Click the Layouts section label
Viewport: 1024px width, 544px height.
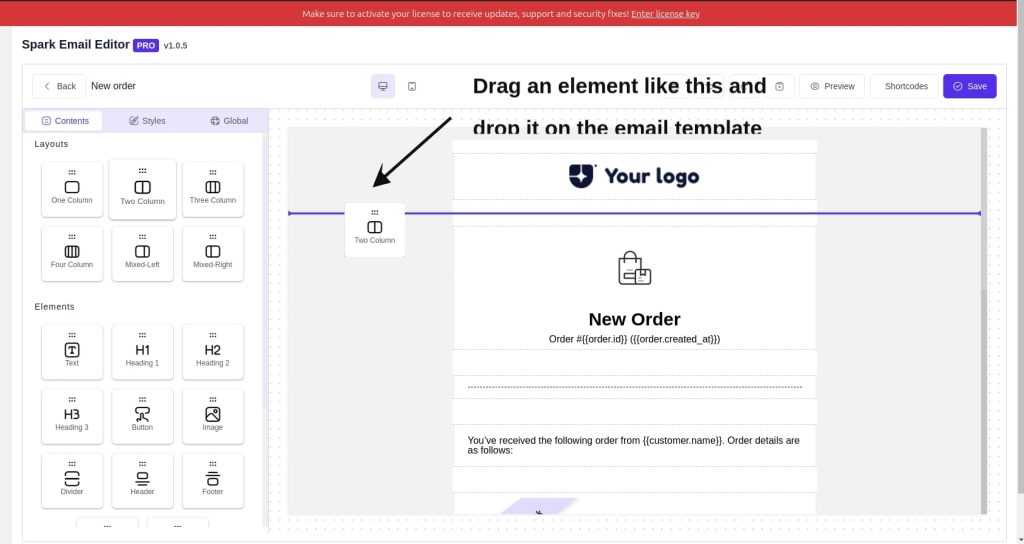(51, 144)
